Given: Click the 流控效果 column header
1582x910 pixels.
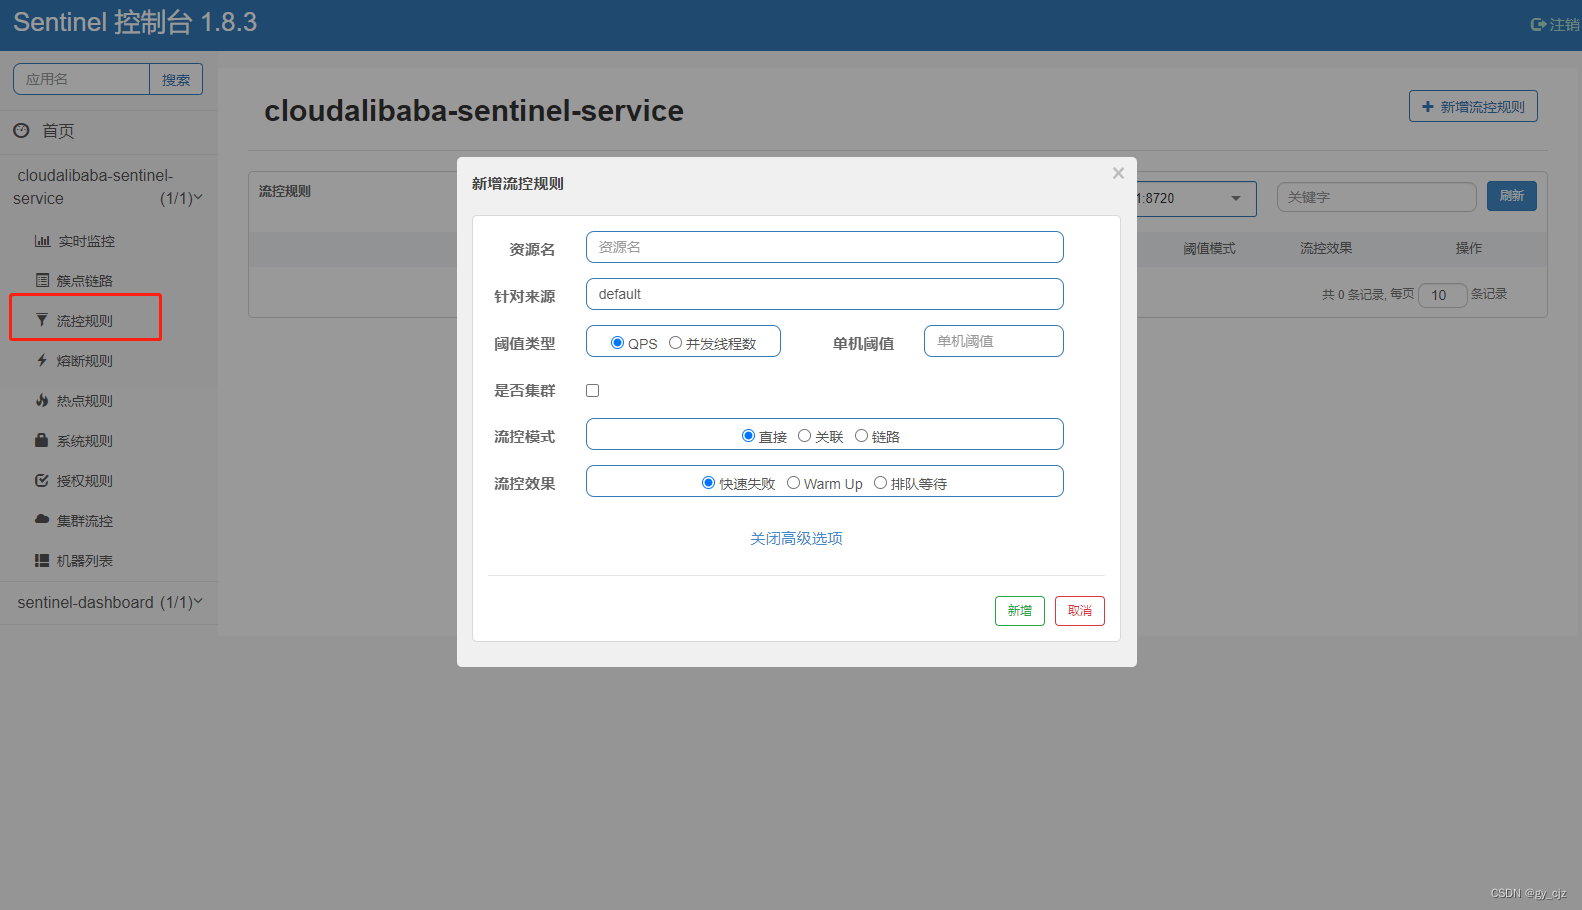Looking at the screenshot, I should point(1326,248).
